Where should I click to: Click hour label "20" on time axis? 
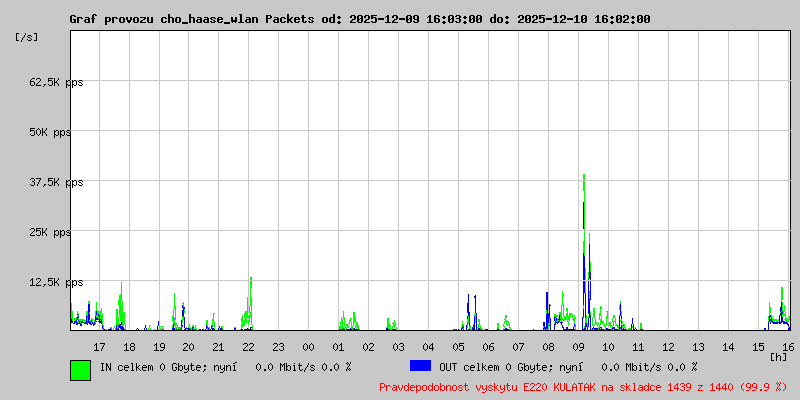coord(188,347)
